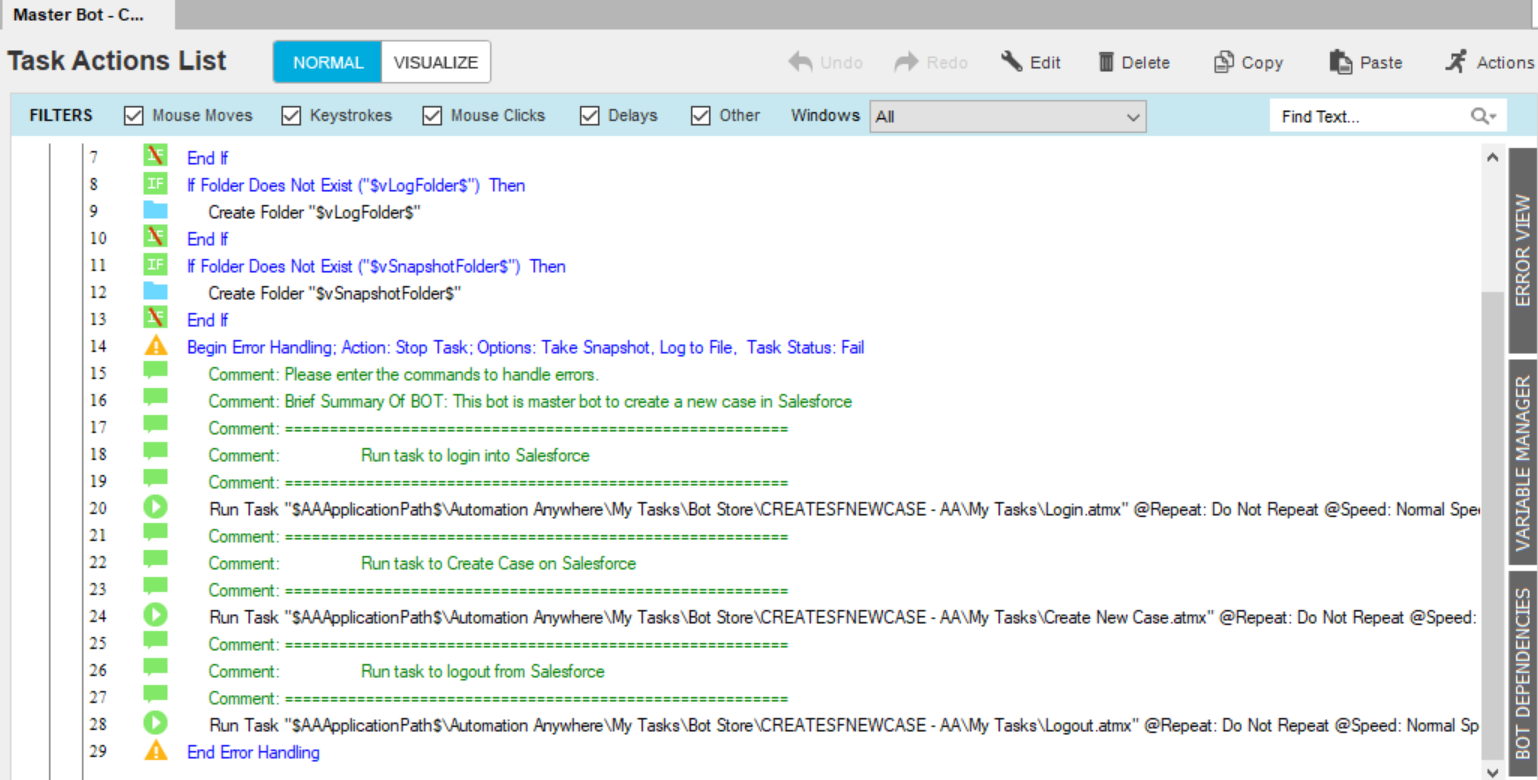Open the Windows filter dropdown
The height and width of the screenshot is (780, 1538).
point(1007,116)
